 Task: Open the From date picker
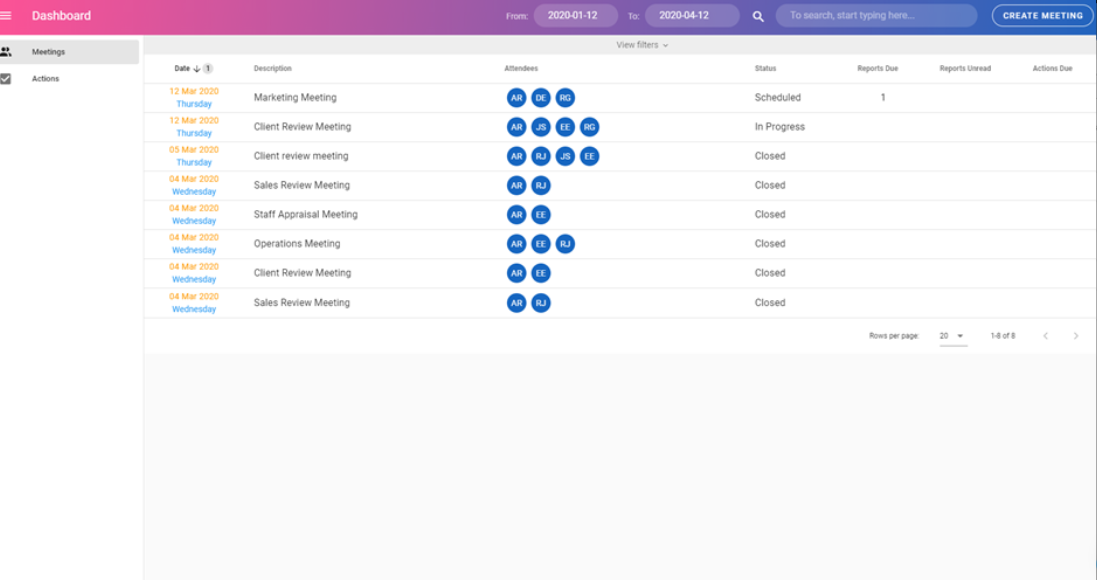click(x=573, y=15)
